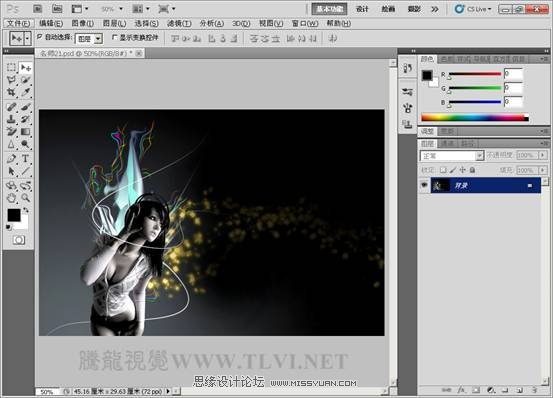Select the Healing Brush tool
The width and height of the screenshot is (553, 398).
pos(11,106)
